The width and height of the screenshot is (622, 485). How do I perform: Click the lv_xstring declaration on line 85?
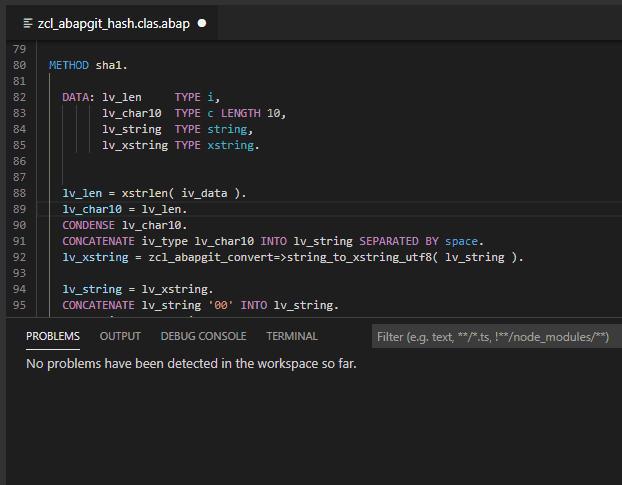pos(134,145)
